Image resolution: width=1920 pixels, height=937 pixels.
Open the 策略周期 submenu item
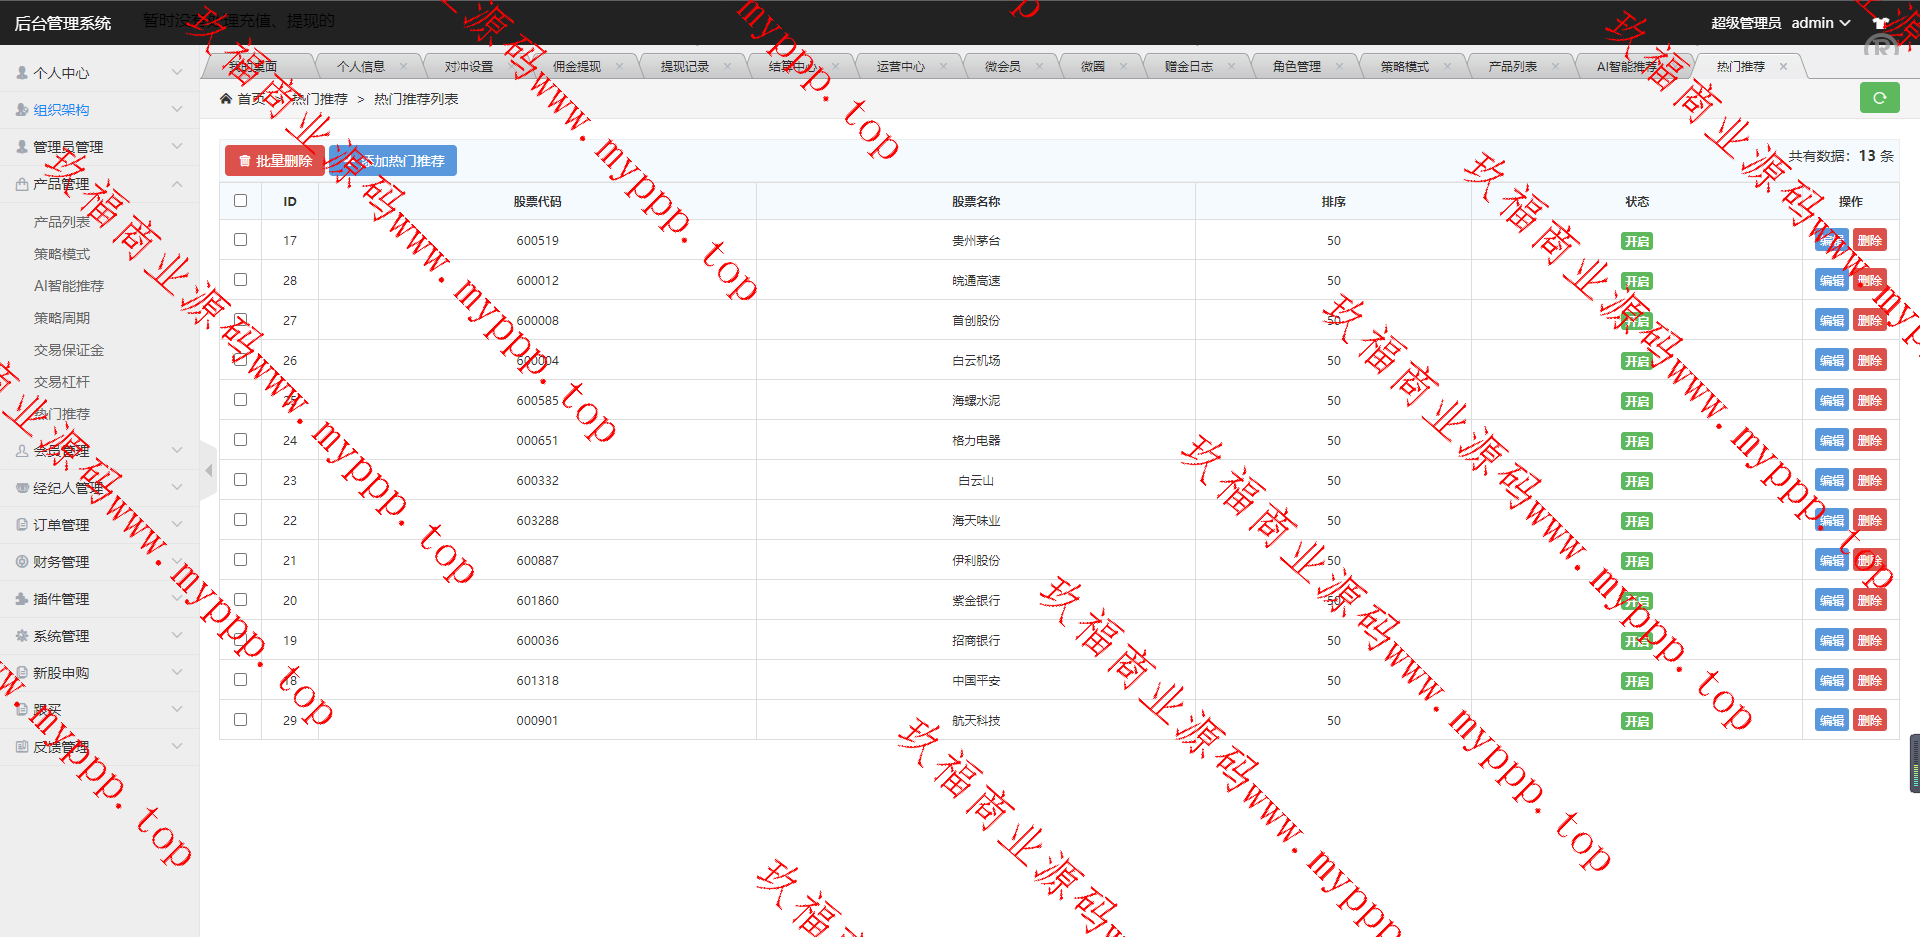coord(62,318)
